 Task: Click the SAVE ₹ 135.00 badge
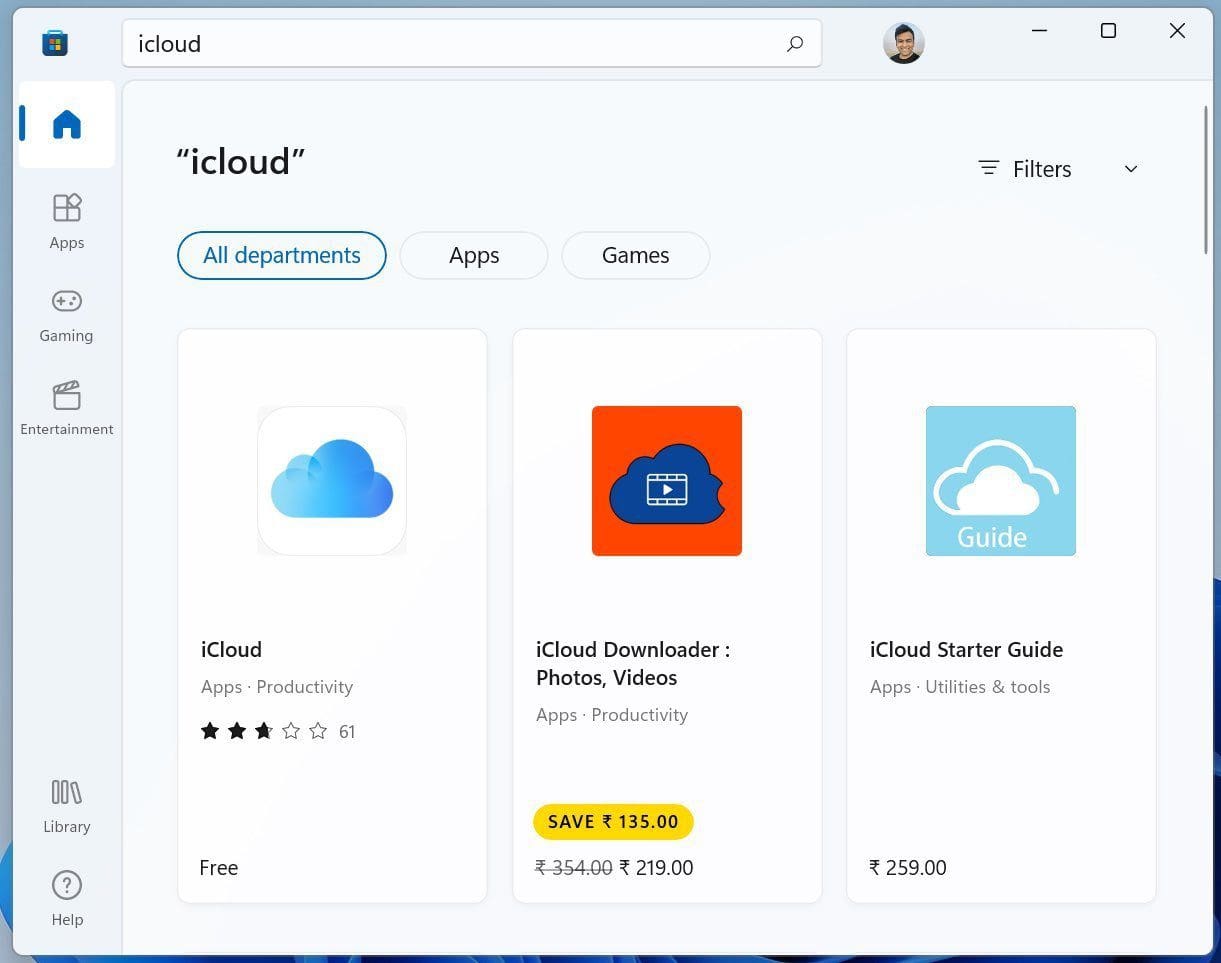613,822
